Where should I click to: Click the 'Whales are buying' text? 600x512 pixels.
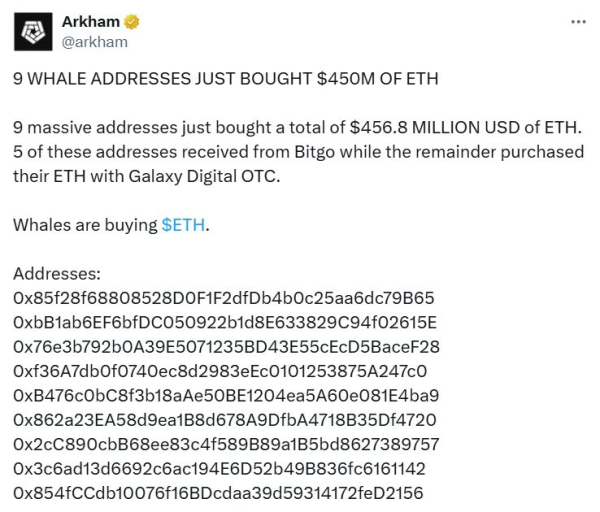pos(85,225)
